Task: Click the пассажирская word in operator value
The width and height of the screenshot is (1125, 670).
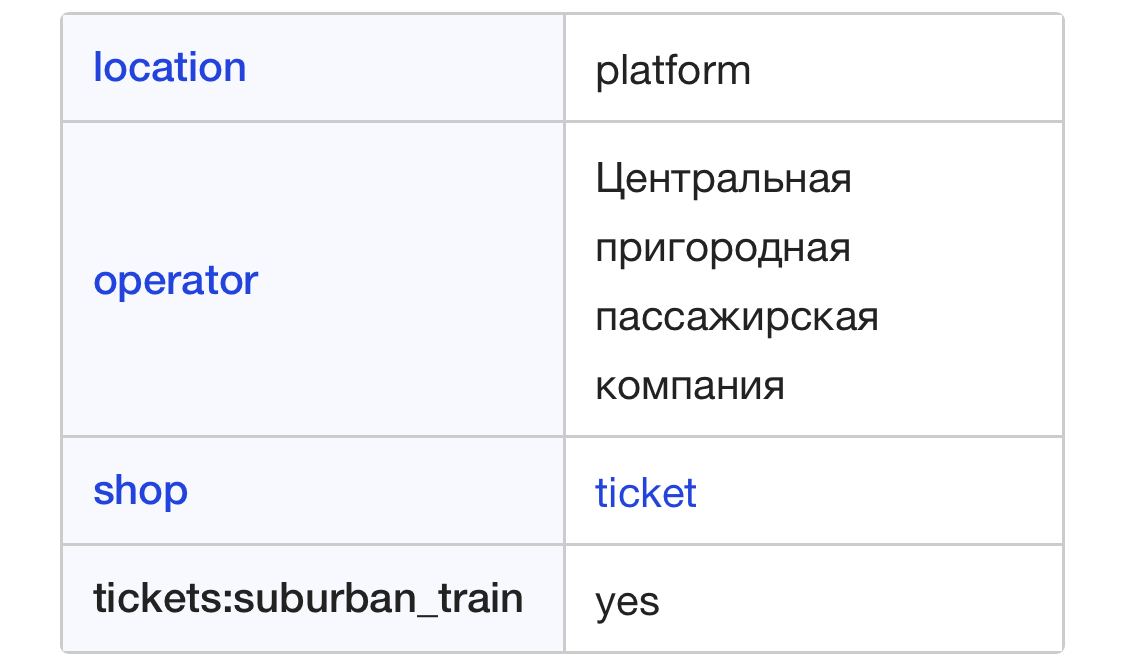Action: [x=737, y=317]
